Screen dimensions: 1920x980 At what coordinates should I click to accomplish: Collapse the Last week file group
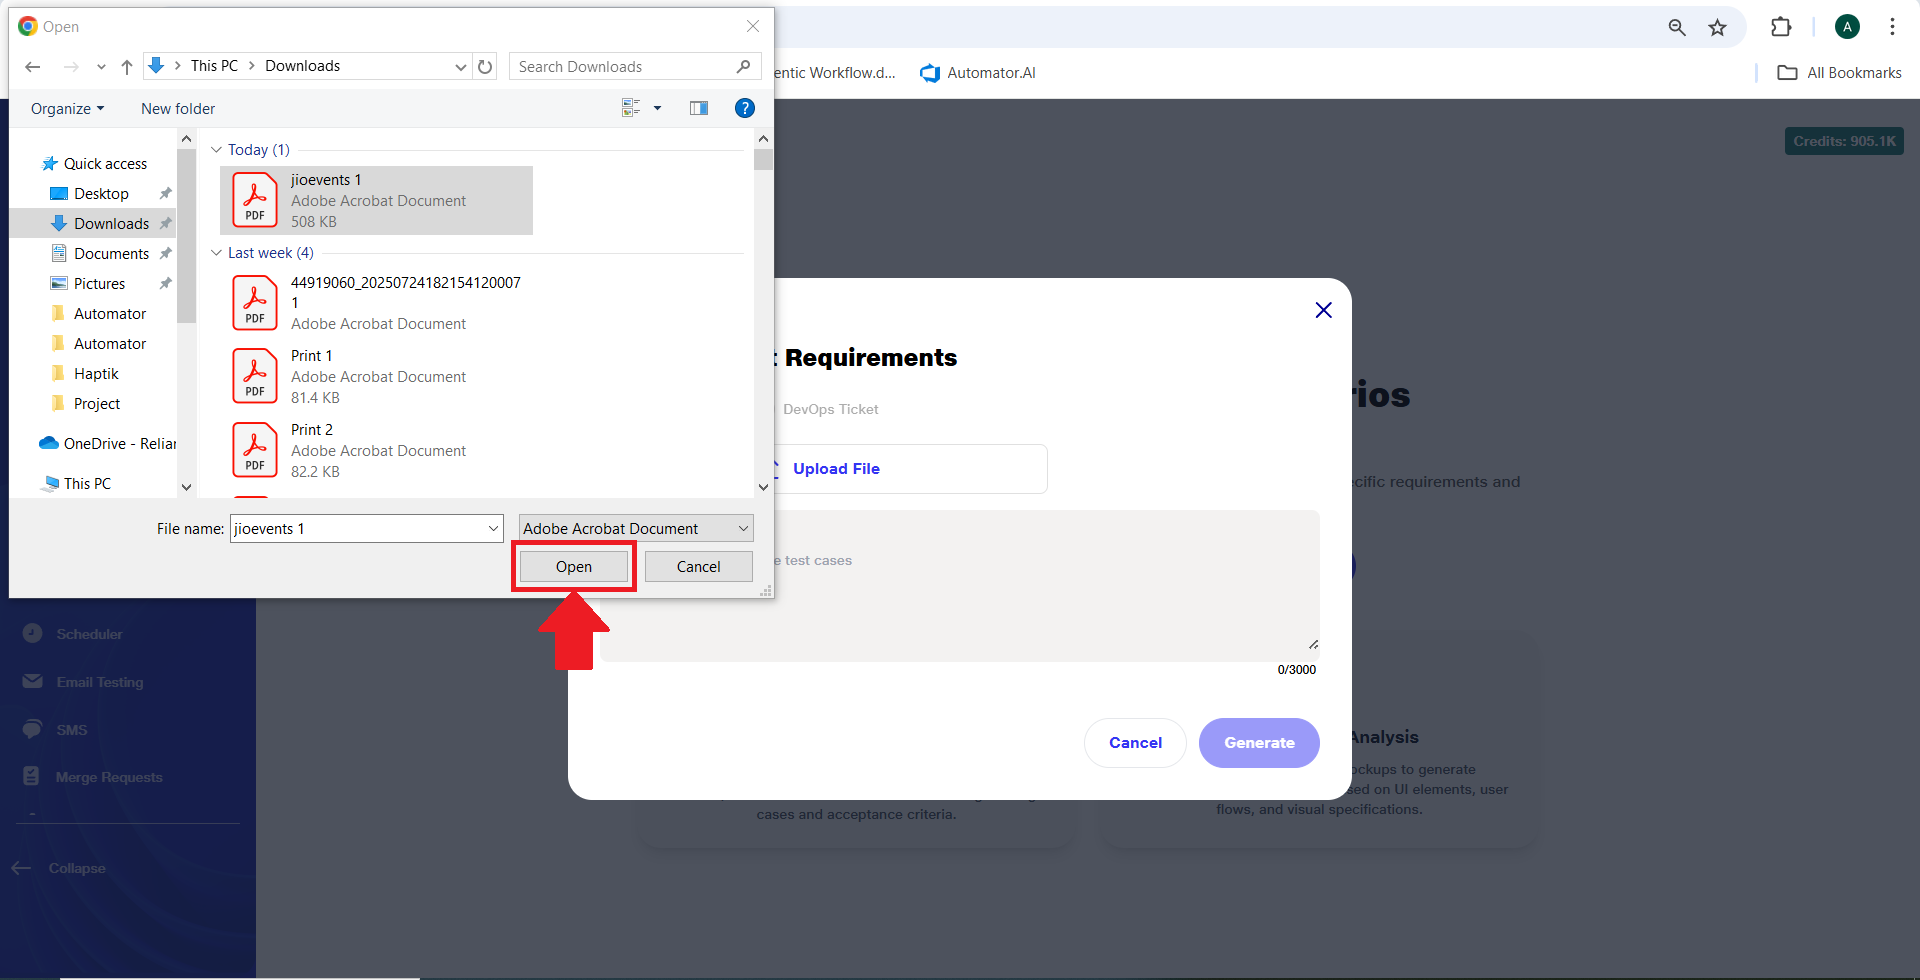[216, 253]
